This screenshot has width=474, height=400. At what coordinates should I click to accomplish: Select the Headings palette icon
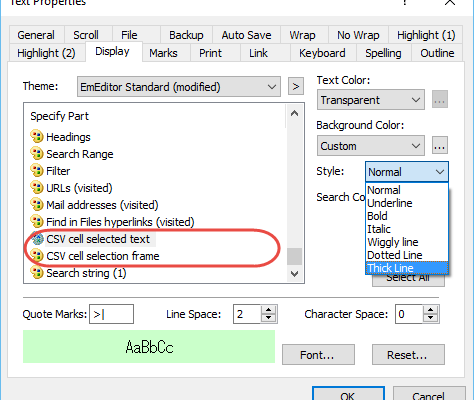coord(37,137)
